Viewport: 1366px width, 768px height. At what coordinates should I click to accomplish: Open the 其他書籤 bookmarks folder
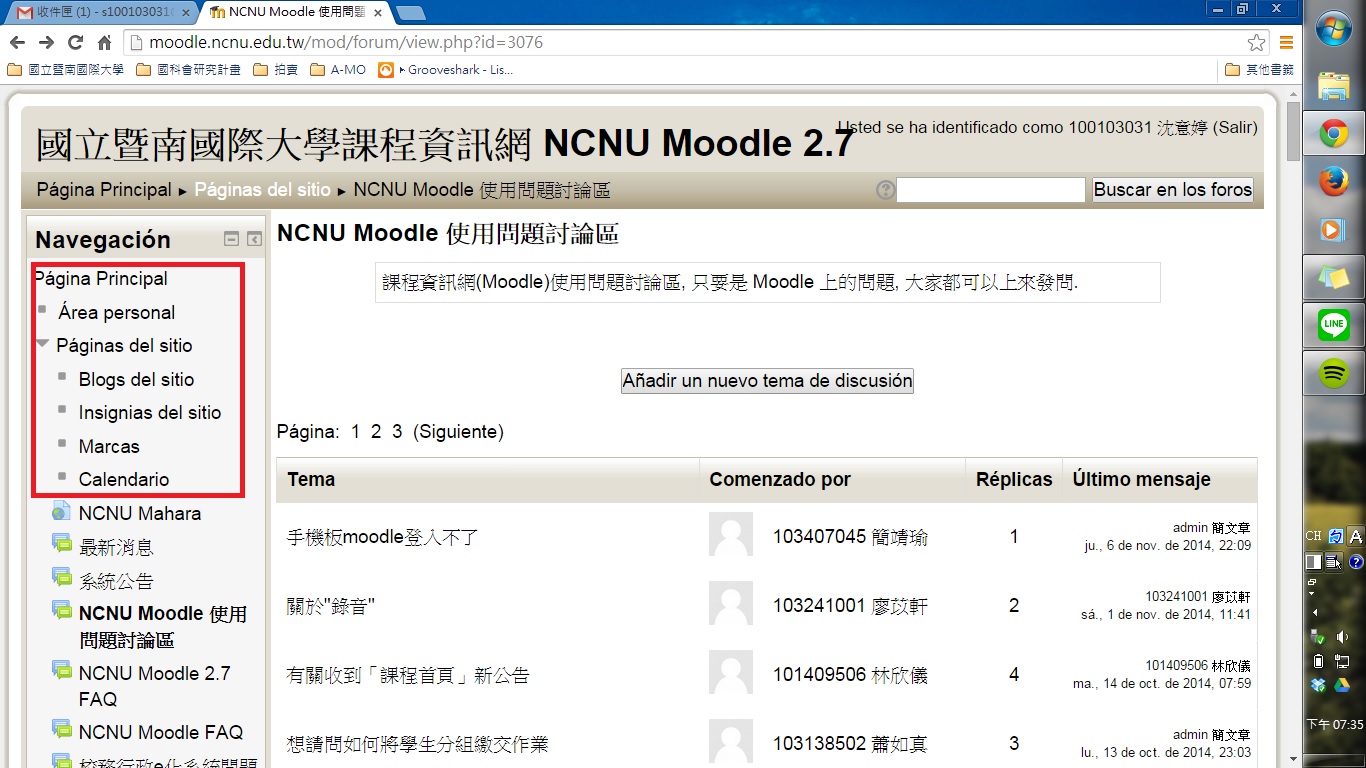(x=1259, y=70)
